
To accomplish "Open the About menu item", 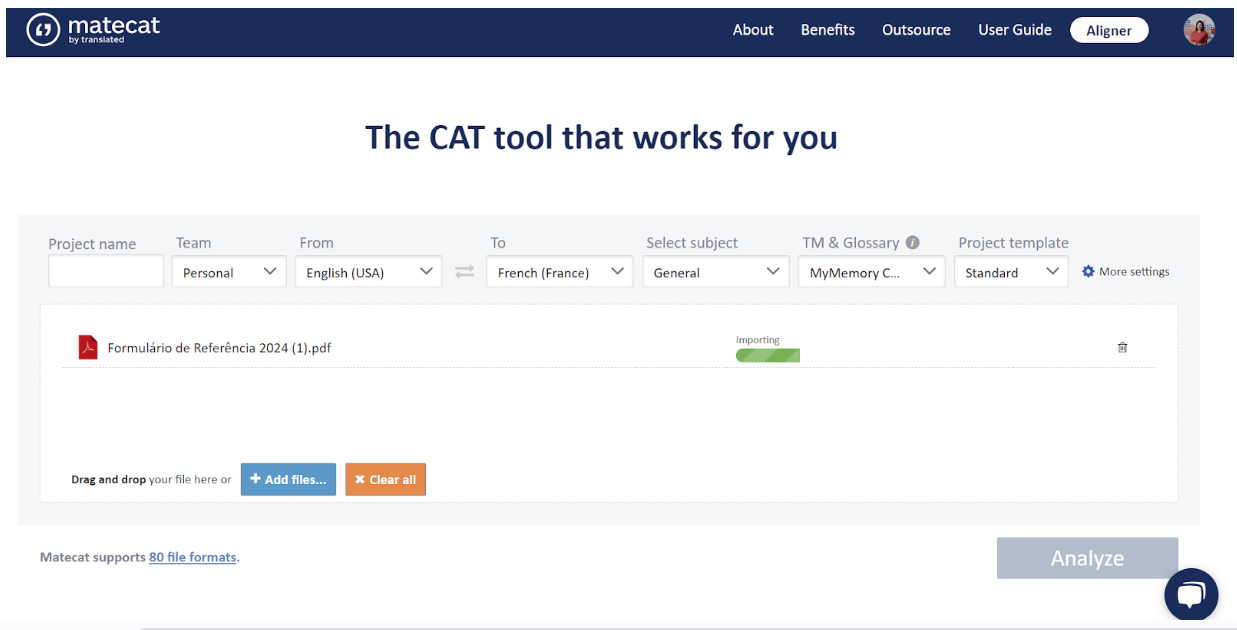I will [753, 30].
